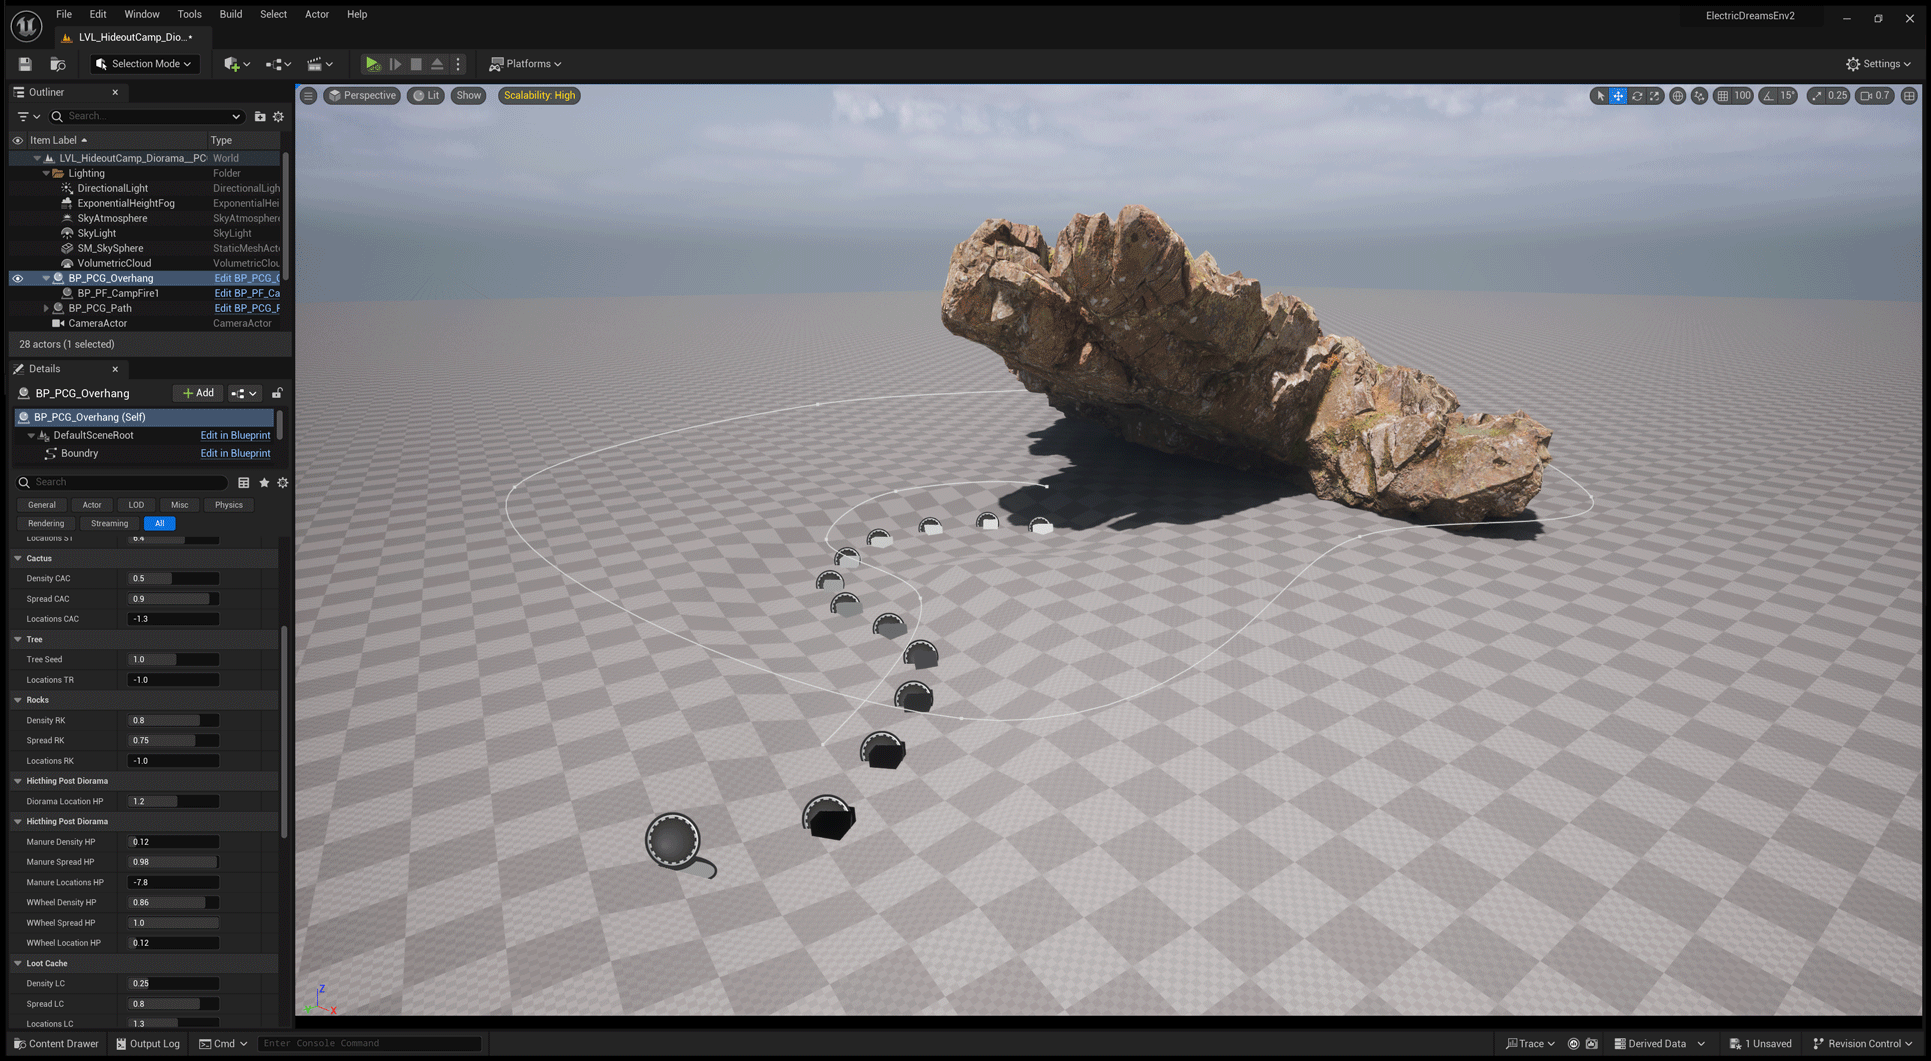Open Outliner filter options menu
The image size is (1931, 1061).
point(29,117)
